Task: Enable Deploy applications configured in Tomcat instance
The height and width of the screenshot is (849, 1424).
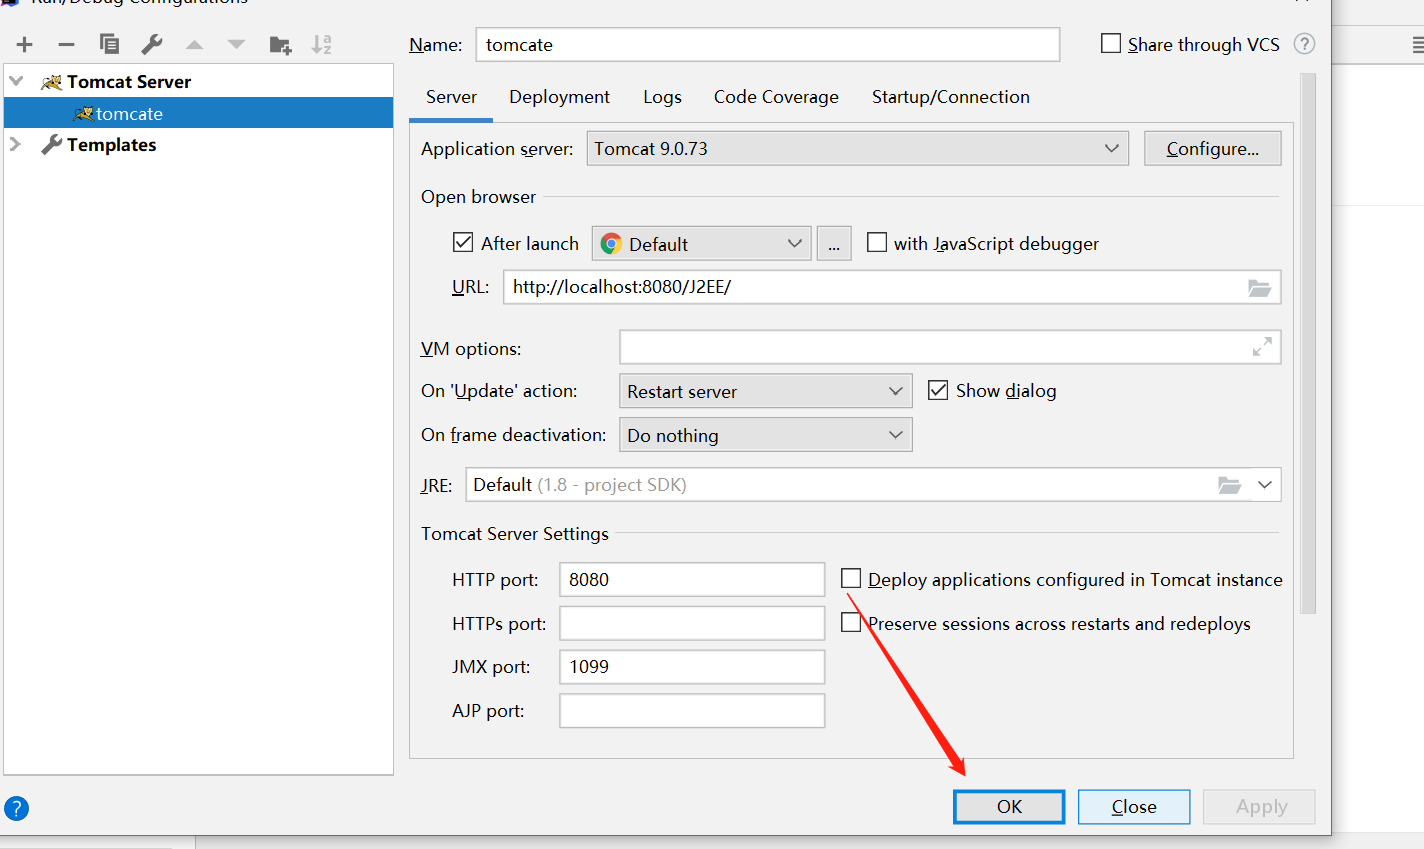Action: click(x=851, y=578)
